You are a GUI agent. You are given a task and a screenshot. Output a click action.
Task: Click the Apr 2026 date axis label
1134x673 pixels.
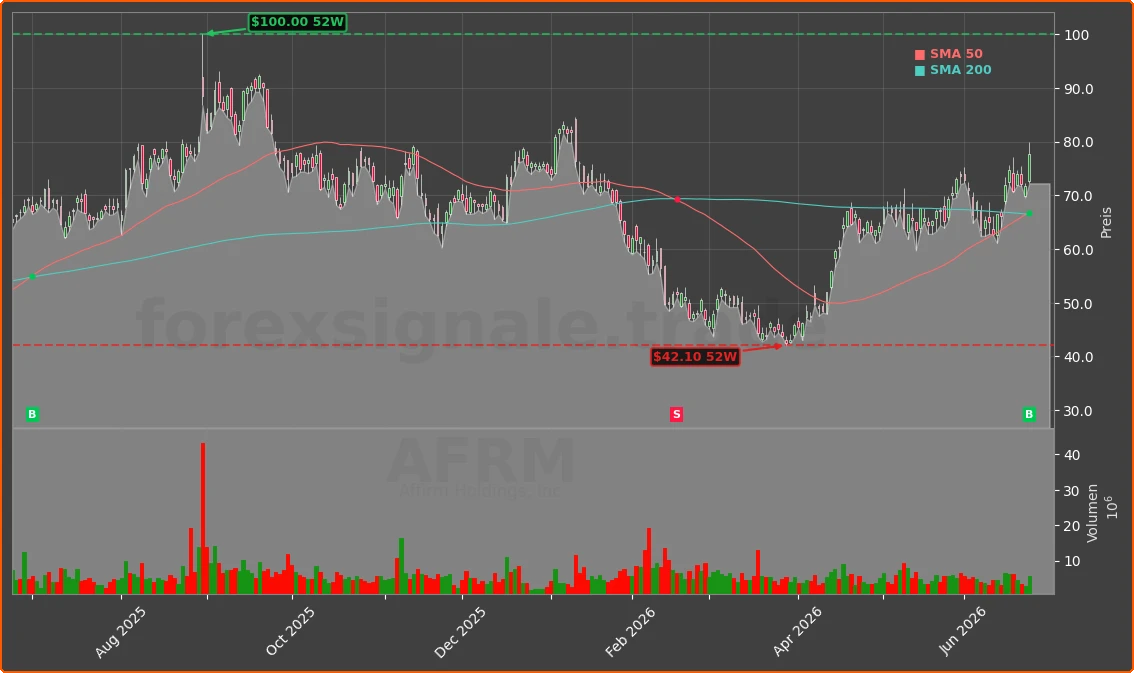click(x=797, y=631)
